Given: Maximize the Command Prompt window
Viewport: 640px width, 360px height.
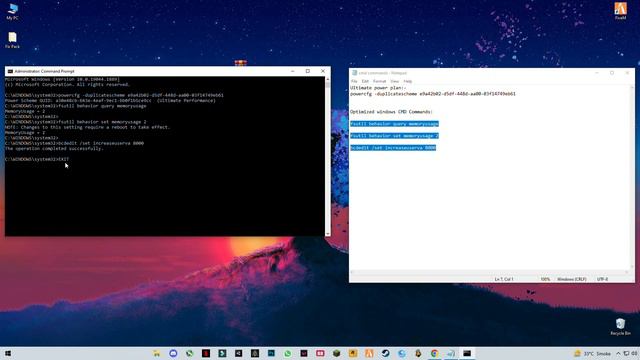Looking at the screenshot, I should click(308, 71).
